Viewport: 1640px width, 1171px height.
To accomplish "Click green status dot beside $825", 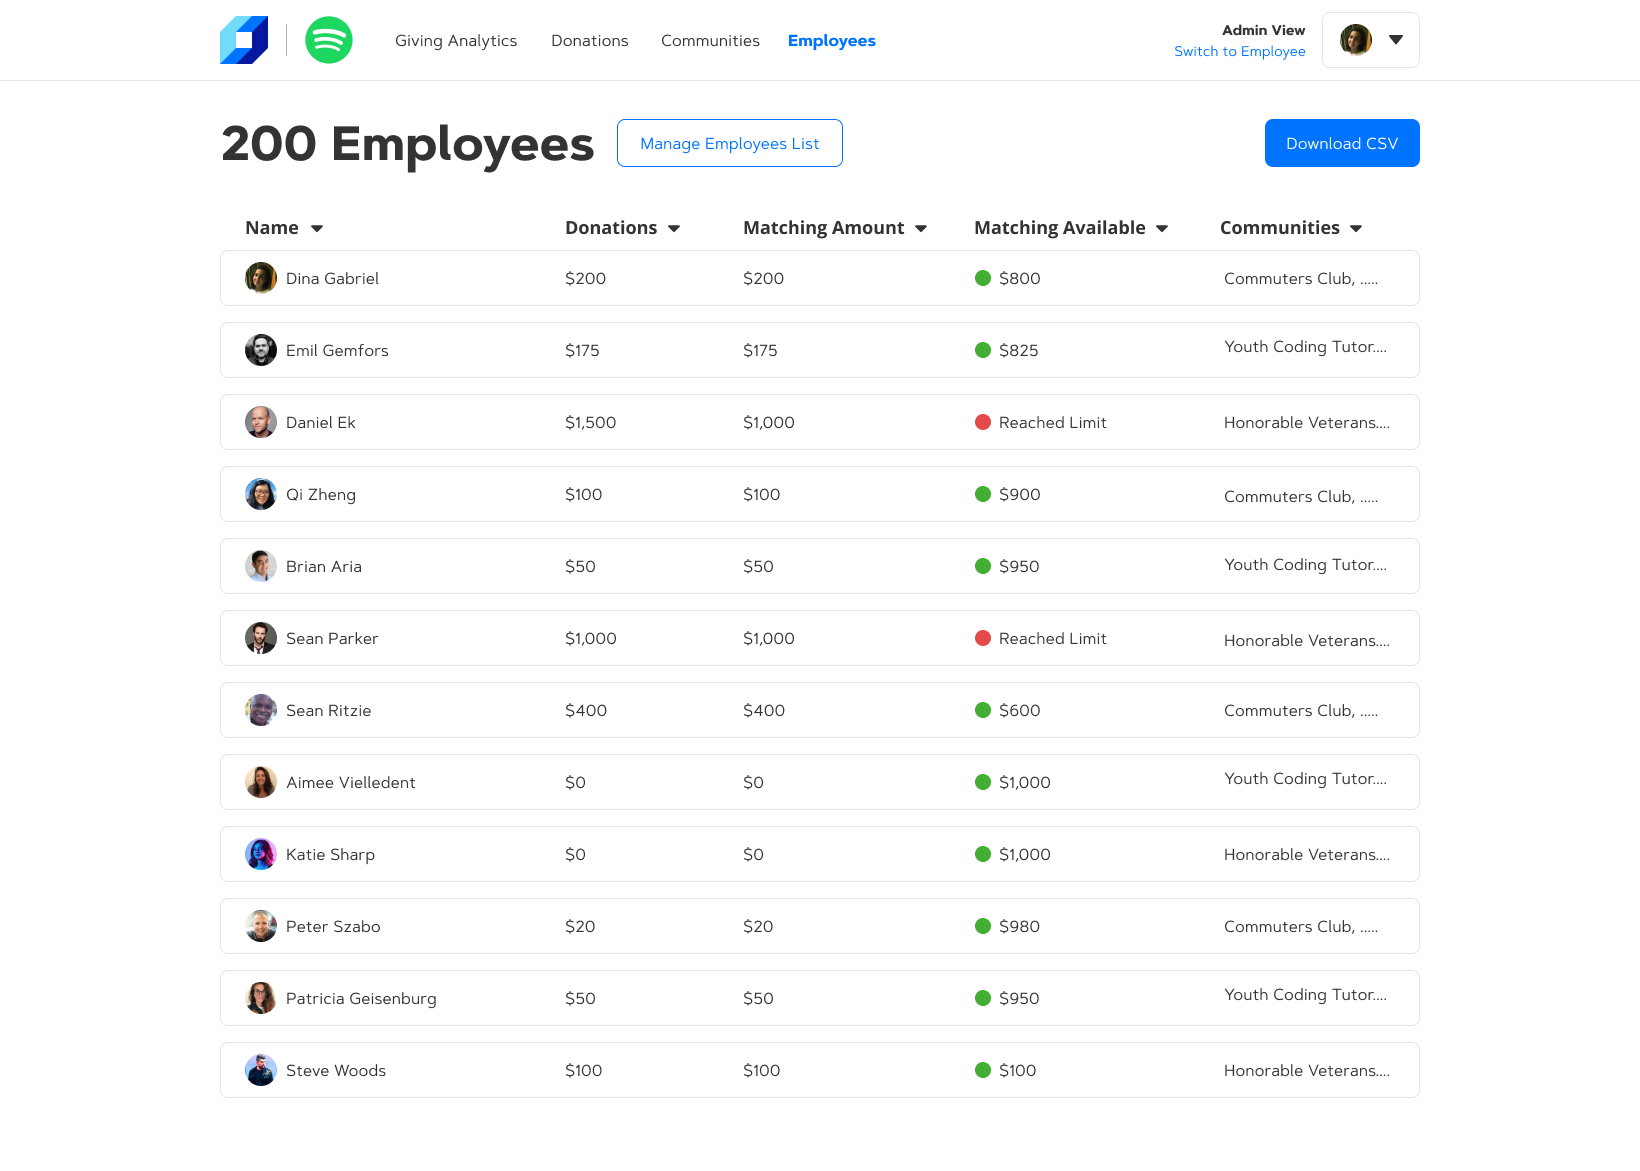I will [x=983, y=350].
